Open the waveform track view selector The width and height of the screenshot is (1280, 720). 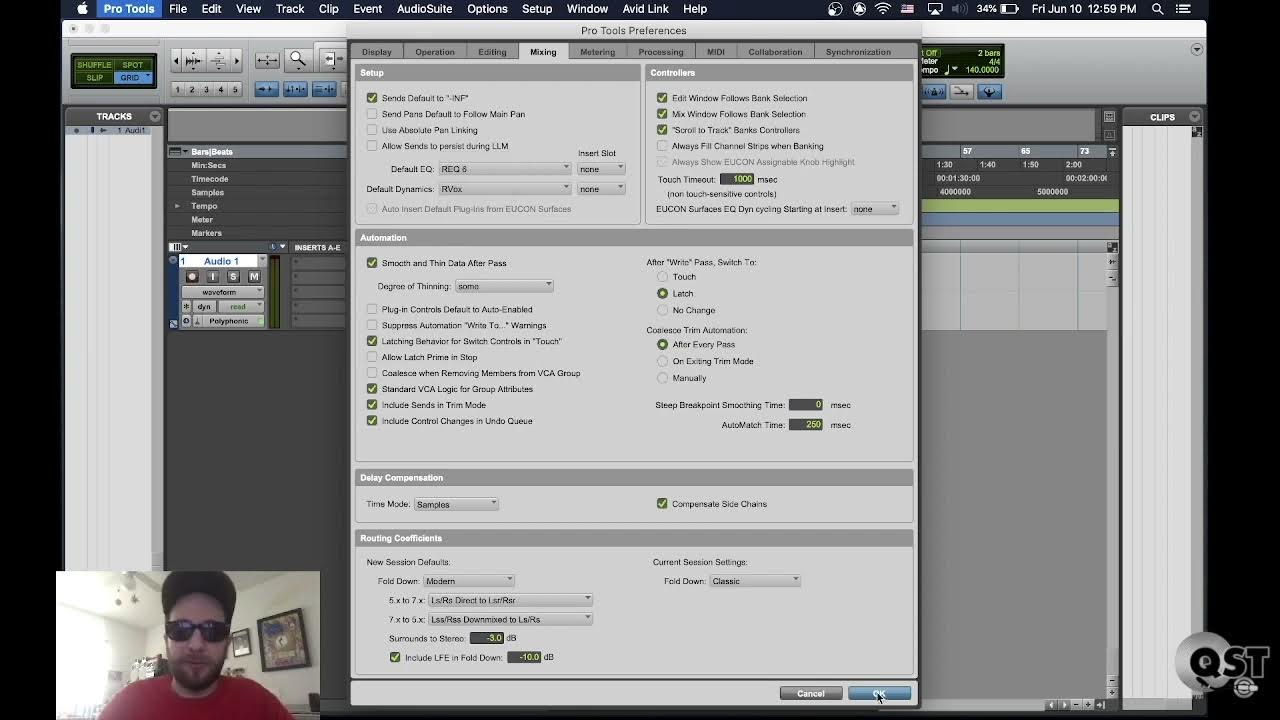[222, 292]
